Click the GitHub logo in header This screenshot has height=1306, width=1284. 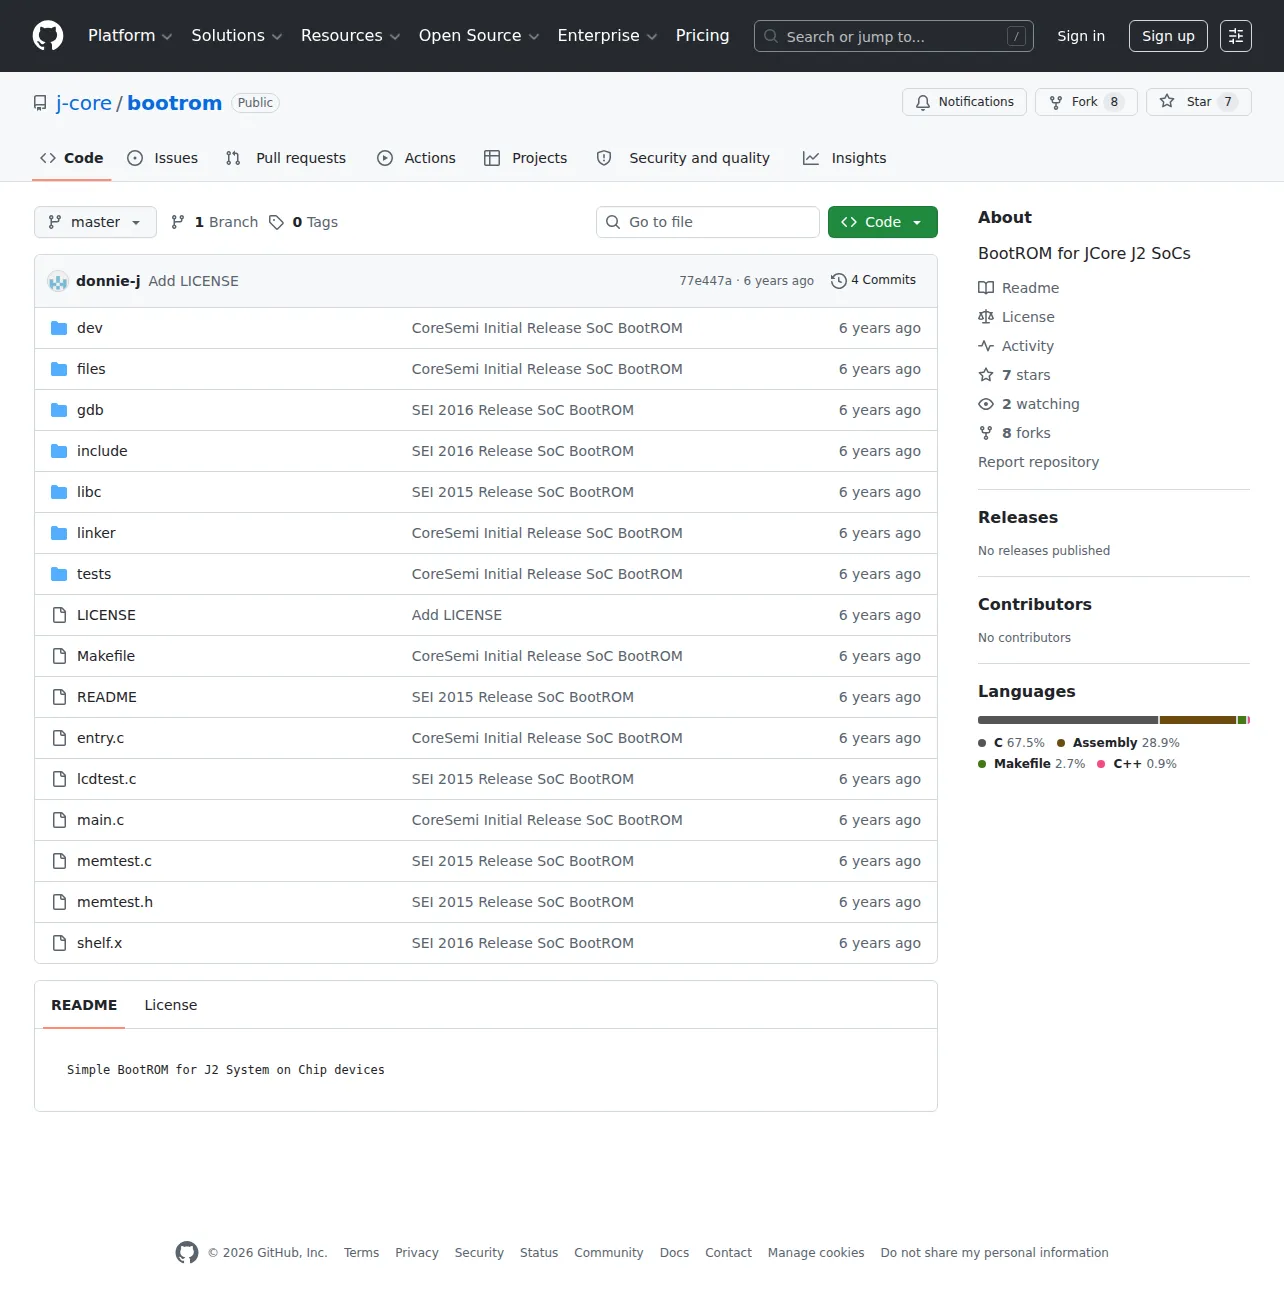pos(48,36)
